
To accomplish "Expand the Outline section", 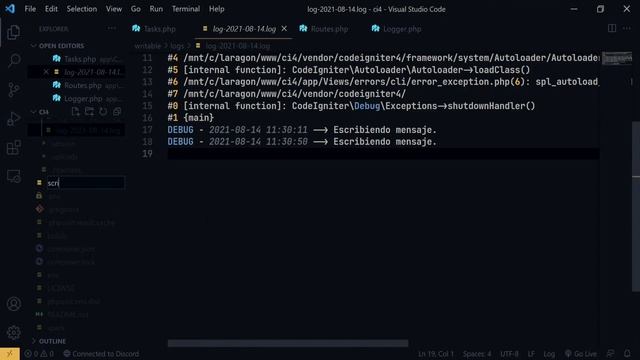I will (52, 341).
